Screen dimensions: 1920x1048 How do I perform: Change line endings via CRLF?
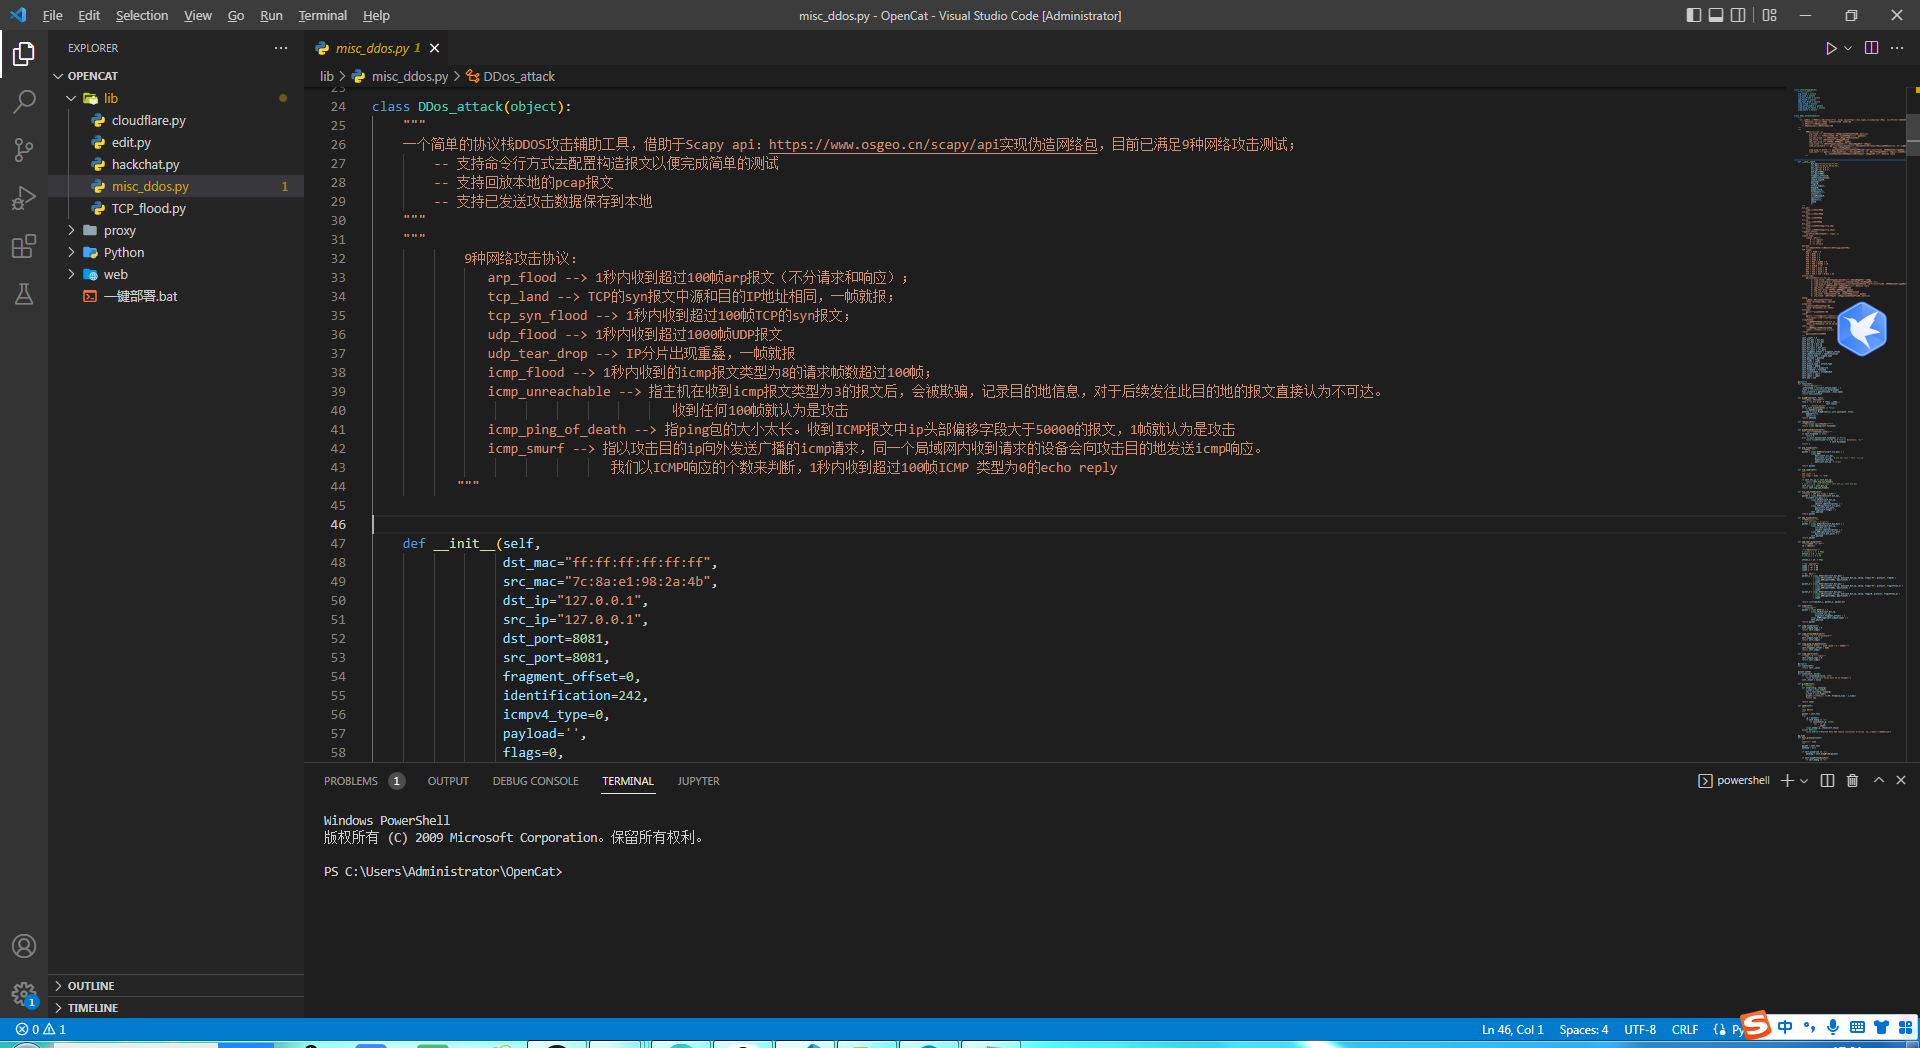1685,1029
